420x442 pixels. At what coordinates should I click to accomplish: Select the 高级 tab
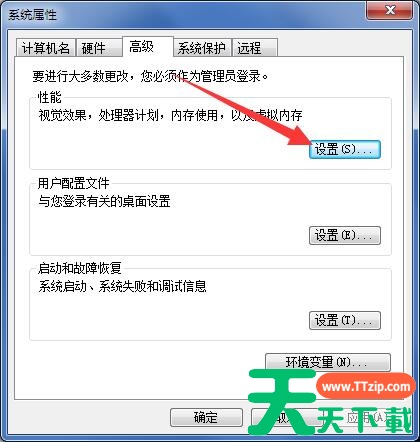(147, 47)
